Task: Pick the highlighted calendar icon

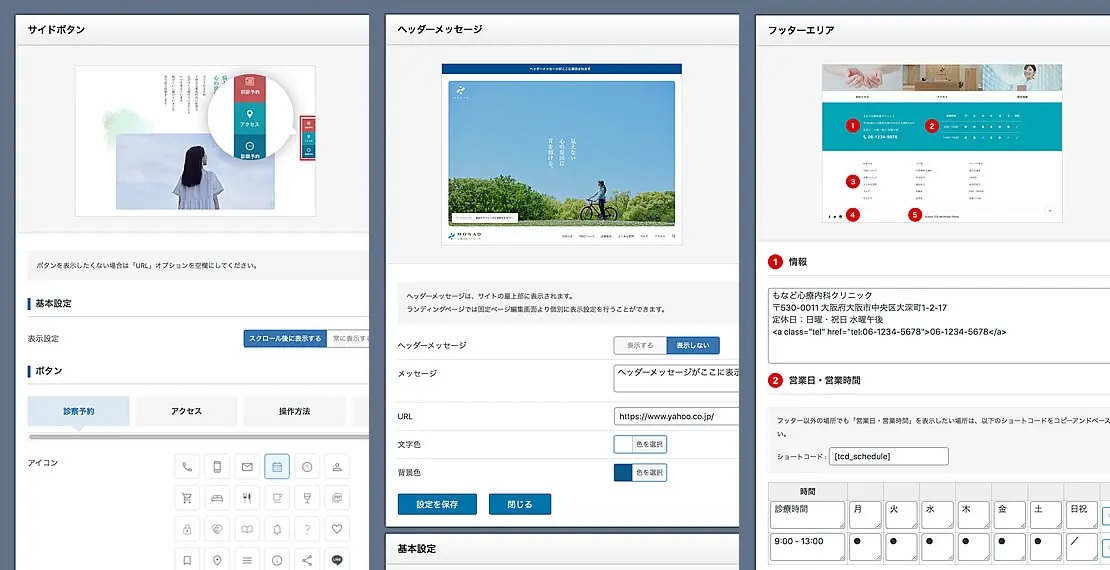Action: tap(277, 466)
